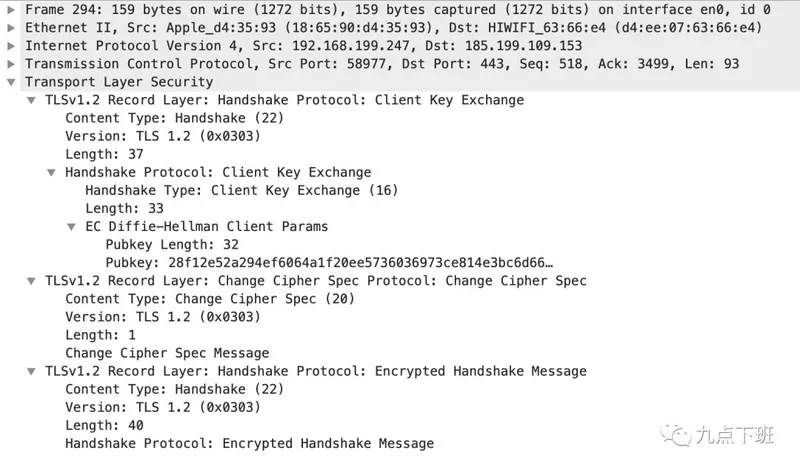Collapse the Client Key Exchange record layer arrow
Screen dimensions: 800x470
(32, 100)
